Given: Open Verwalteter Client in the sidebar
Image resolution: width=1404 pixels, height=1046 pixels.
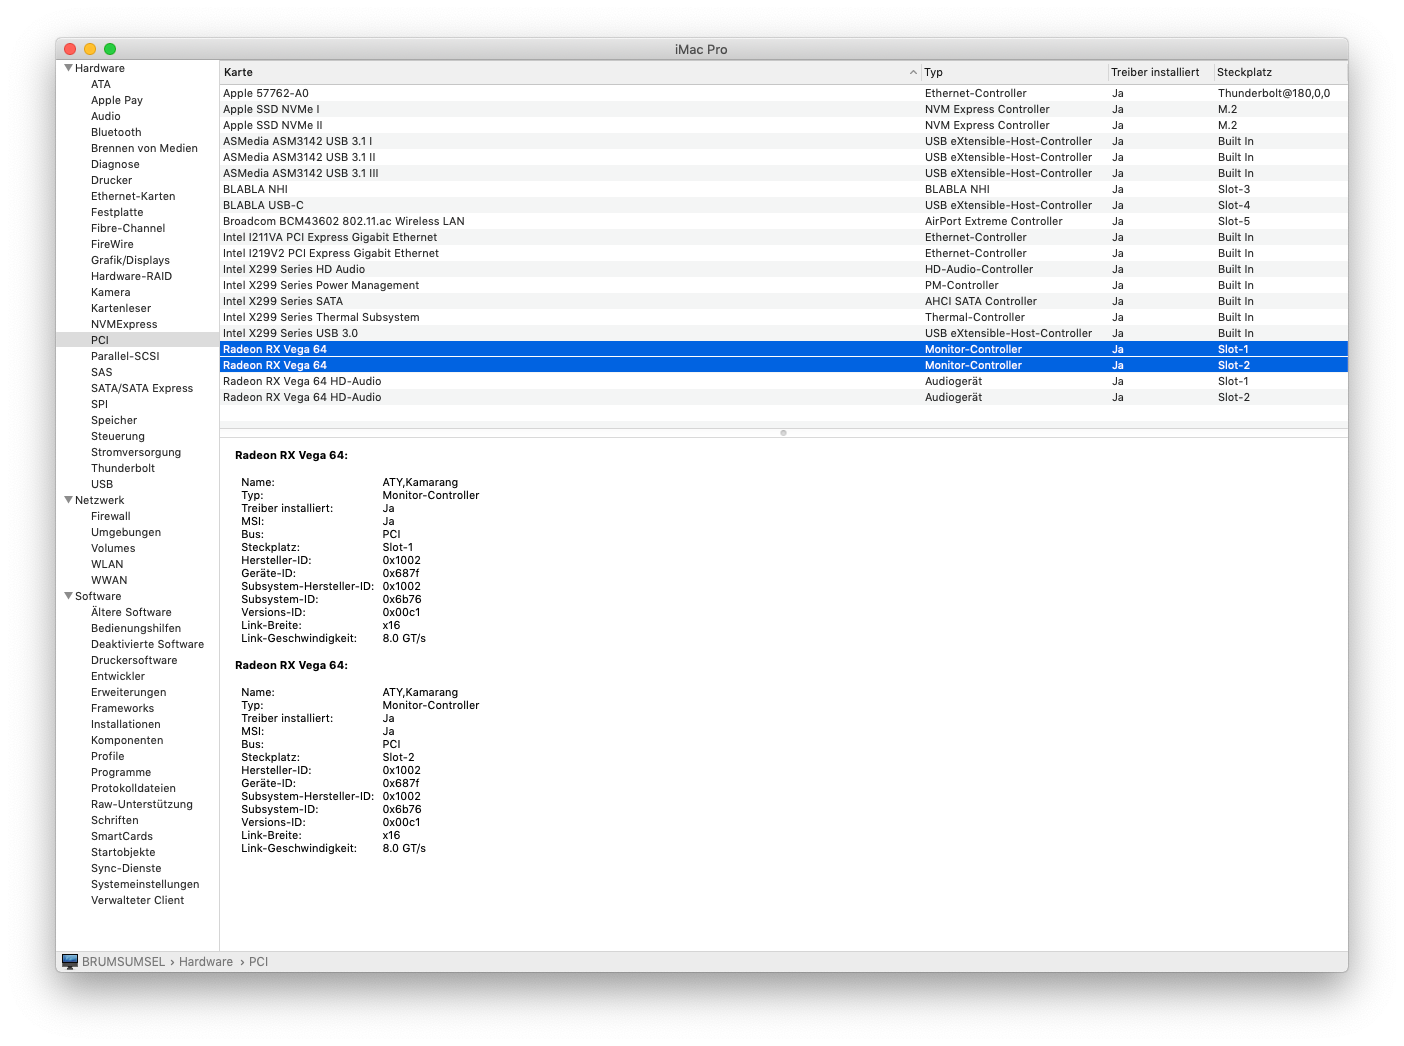Looking at the screenshot, I should click(137, 900).
